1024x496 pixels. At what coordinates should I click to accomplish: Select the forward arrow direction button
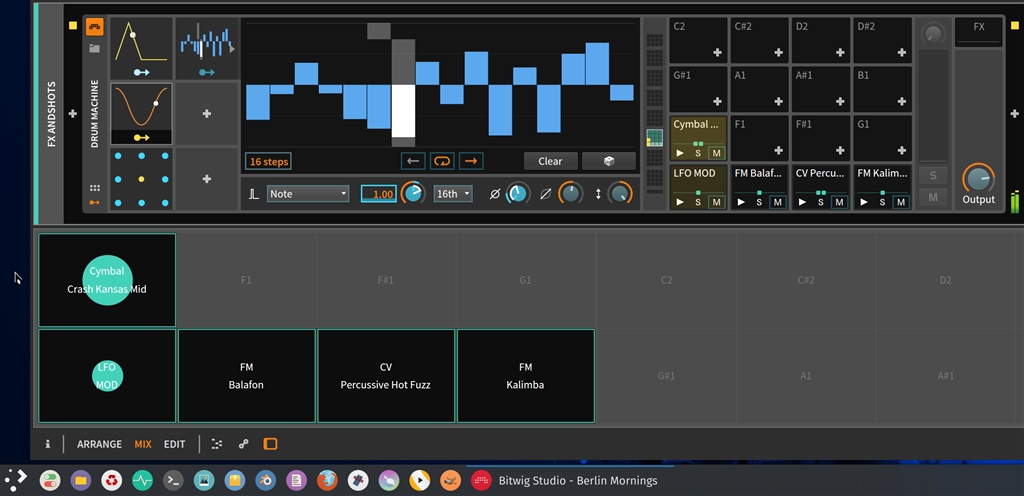pos(471,161)
